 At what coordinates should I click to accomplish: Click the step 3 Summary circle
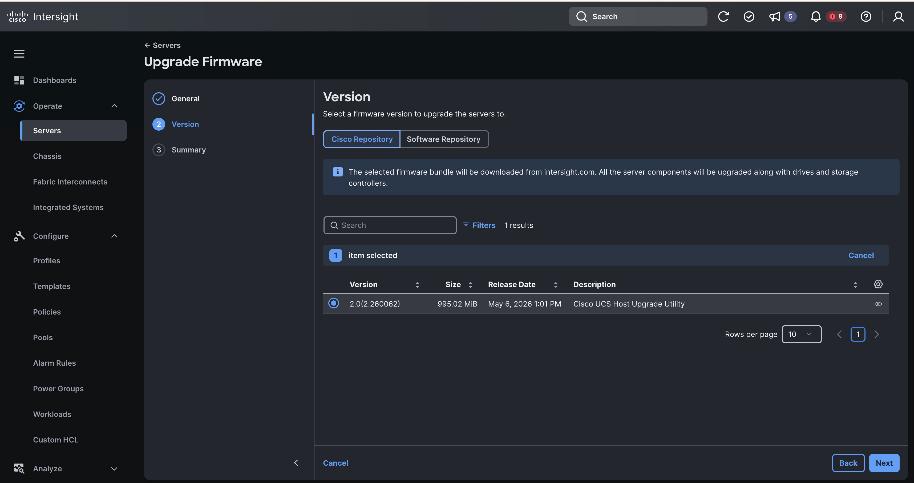coord(159,150)
